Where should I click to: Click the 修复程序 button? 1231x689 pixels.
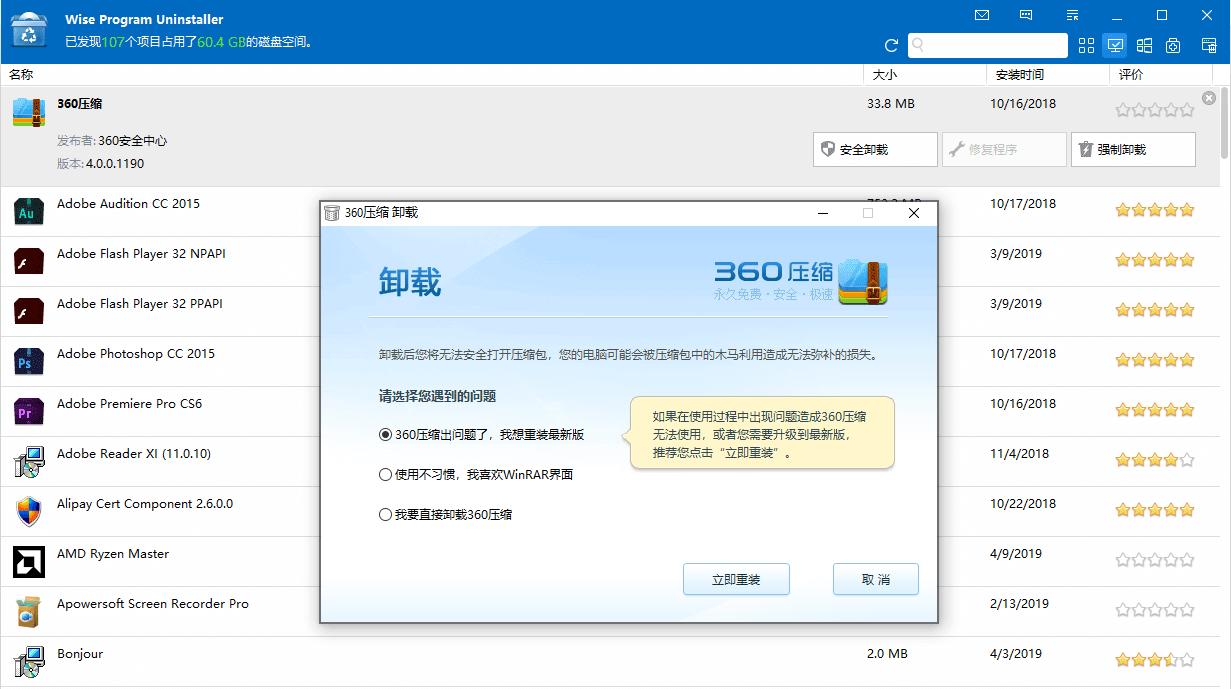click(x=1005, y=149)
